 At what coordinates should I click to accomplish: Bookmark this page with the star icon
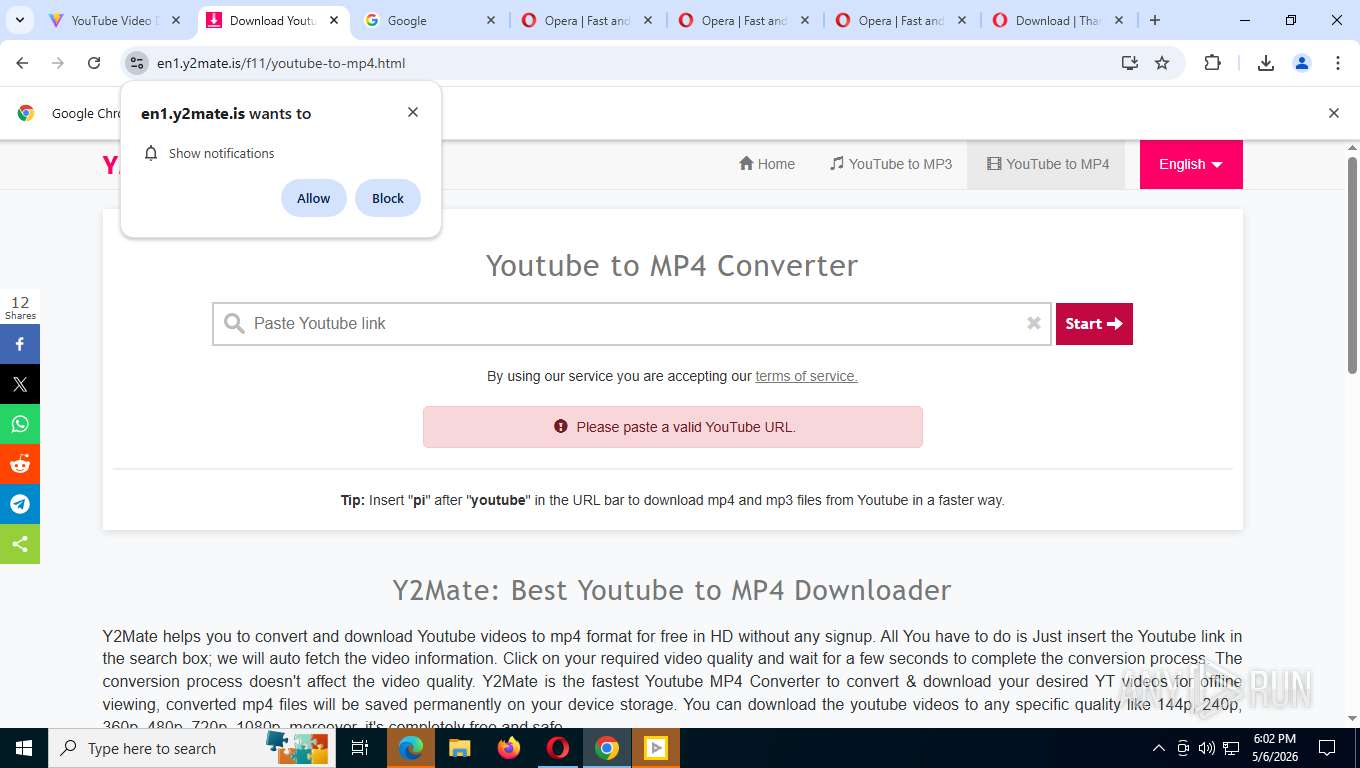(1162, 63)
